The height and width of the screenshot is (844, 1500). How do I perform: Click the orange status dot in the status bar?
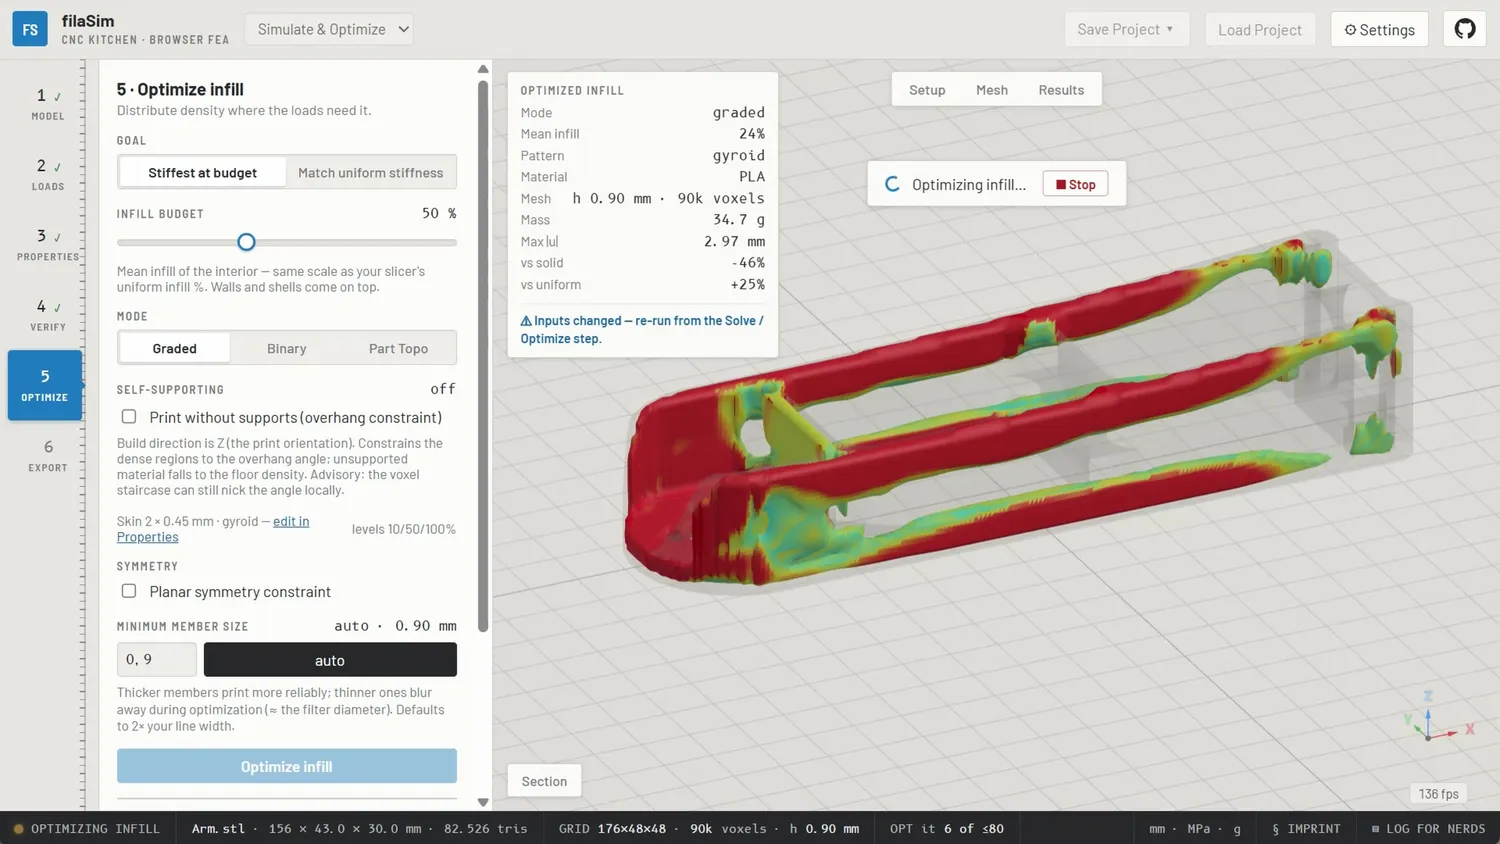(x=18, y=829)
